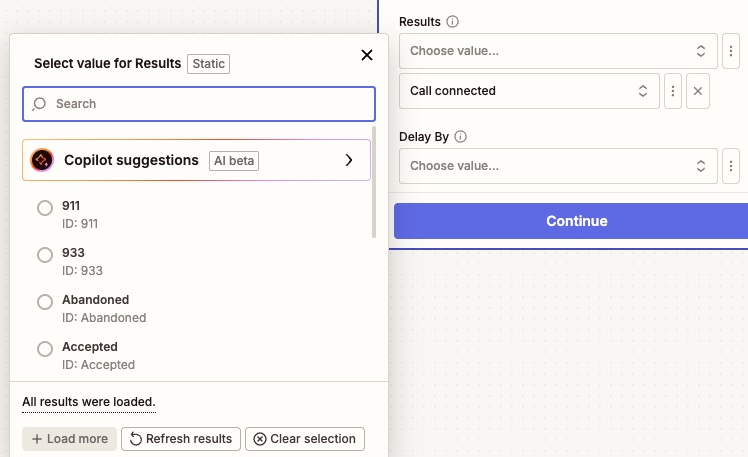Select the 933 radio option
Screen dimensions: 748x457
[45, 255]
